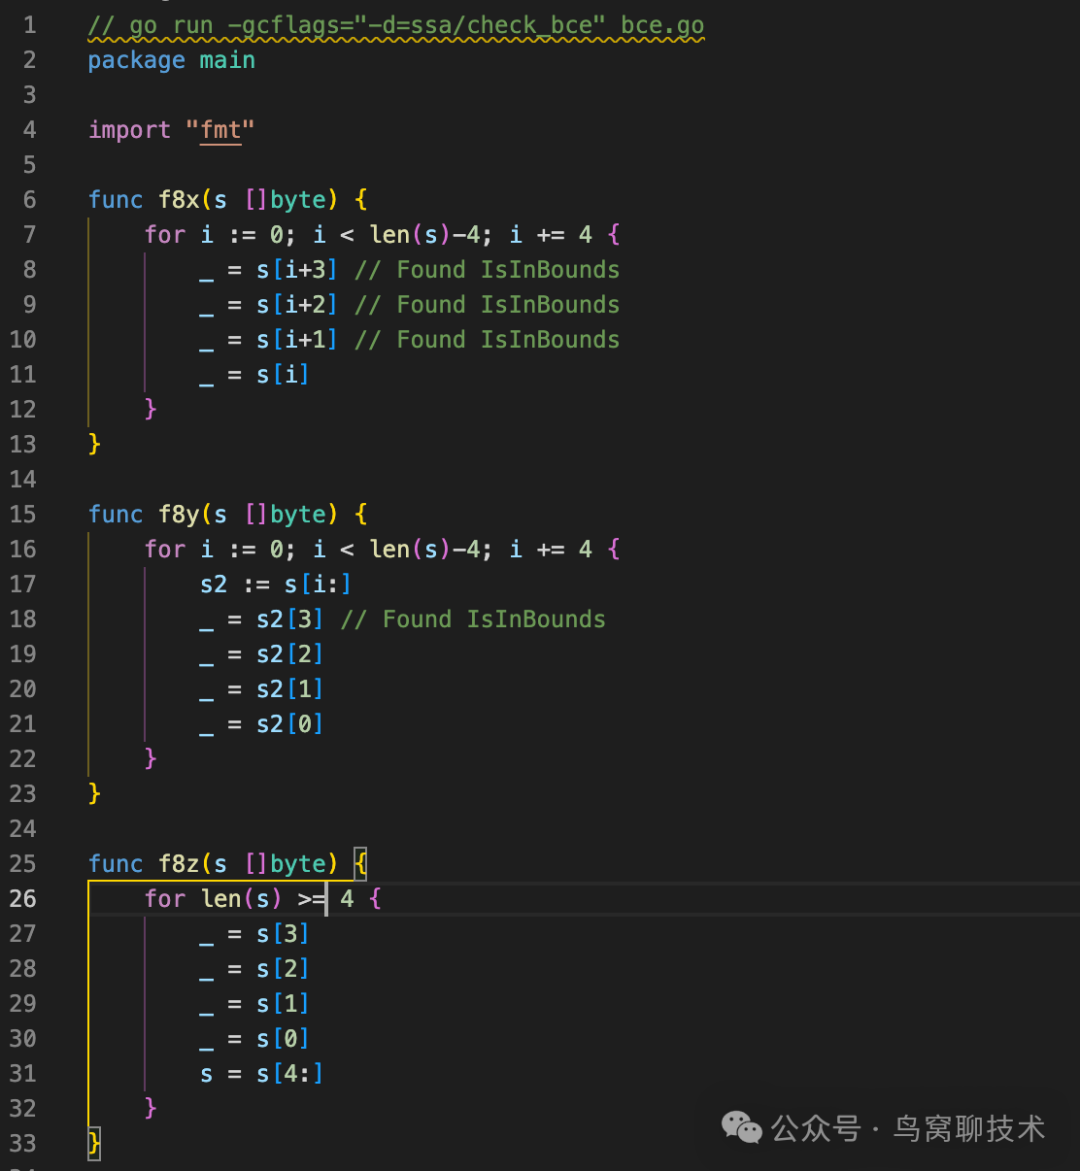The height and width of the screenshot is (1171, 1080).
Task: Click the 's = s[4:]' statement on line 31
Action: click(261, 1073)
